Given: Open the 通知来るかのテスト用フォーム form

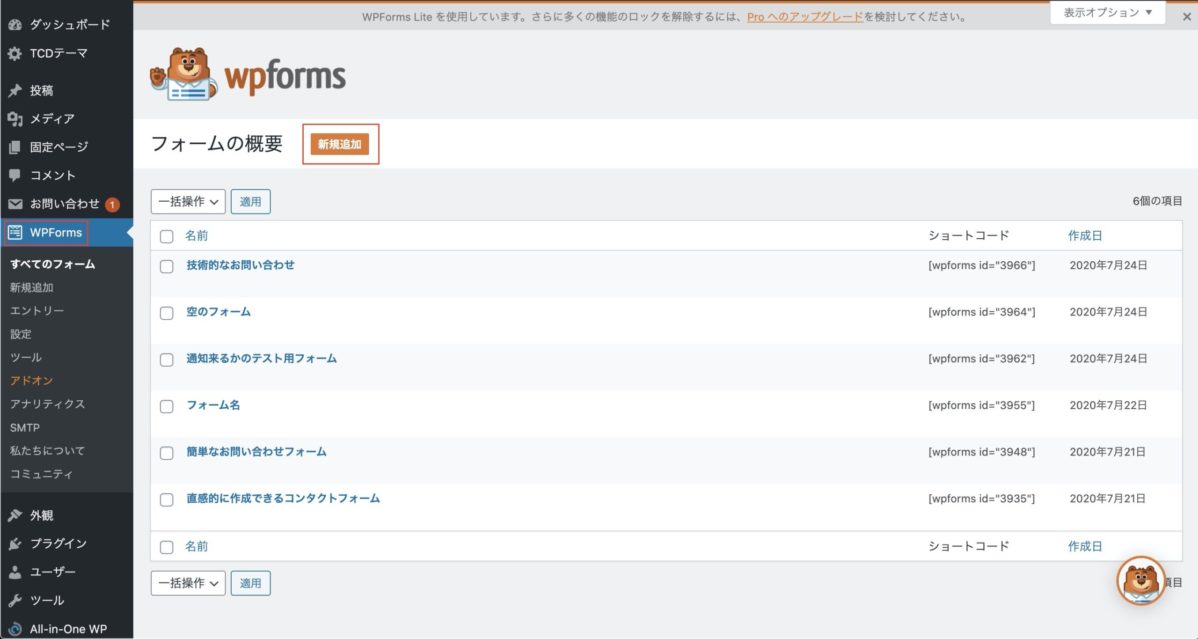Looking at the screenshot, I should point(261,358).
